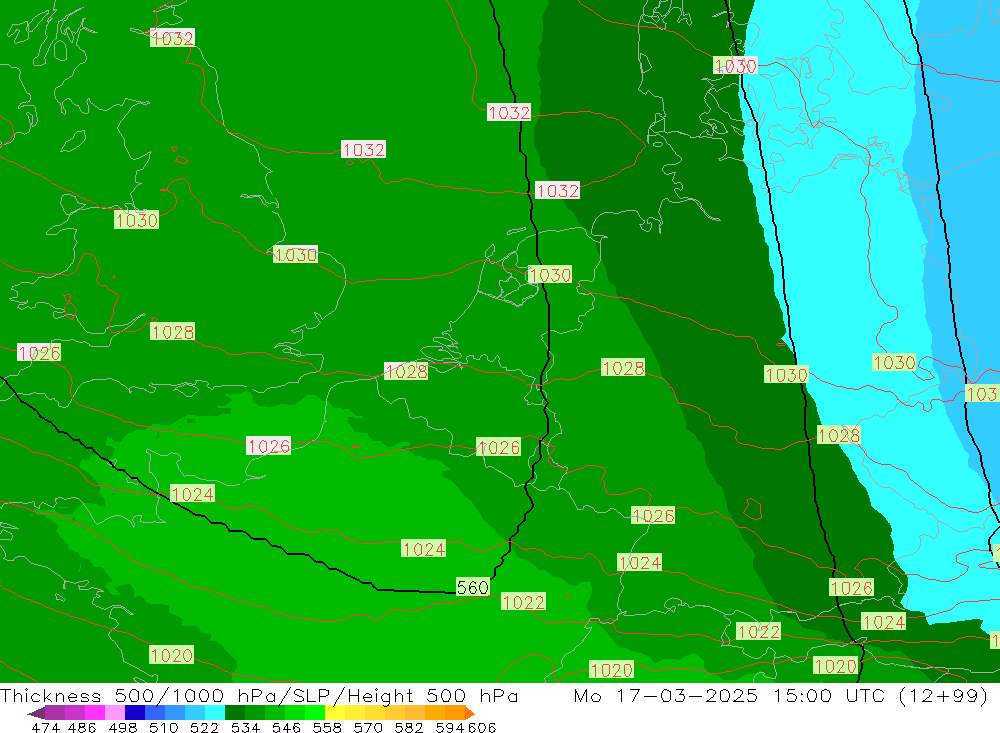Click the date text Mo 17-03-2025 15:00 UTC
The image size is (1000, 733).
732,695
